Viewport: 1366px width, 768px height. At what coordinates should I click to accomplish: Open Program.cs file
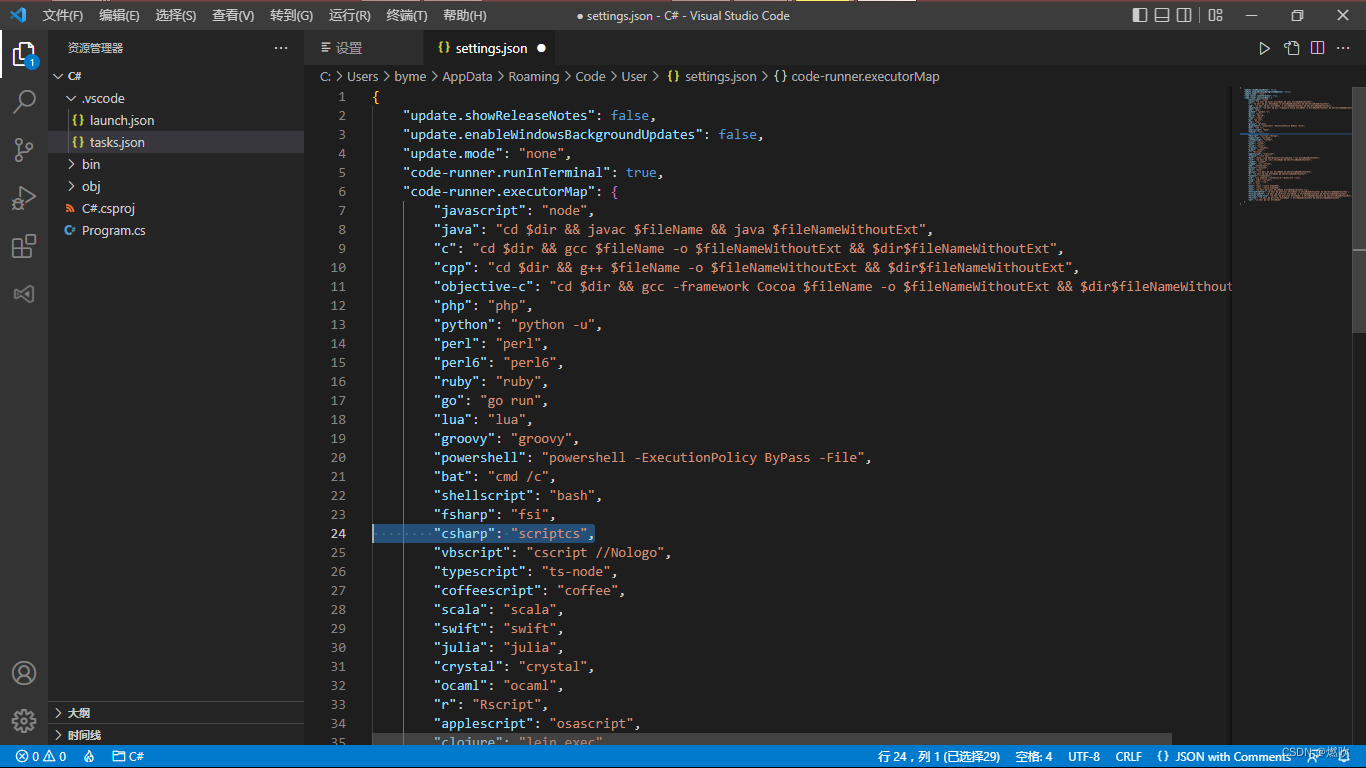176,230
